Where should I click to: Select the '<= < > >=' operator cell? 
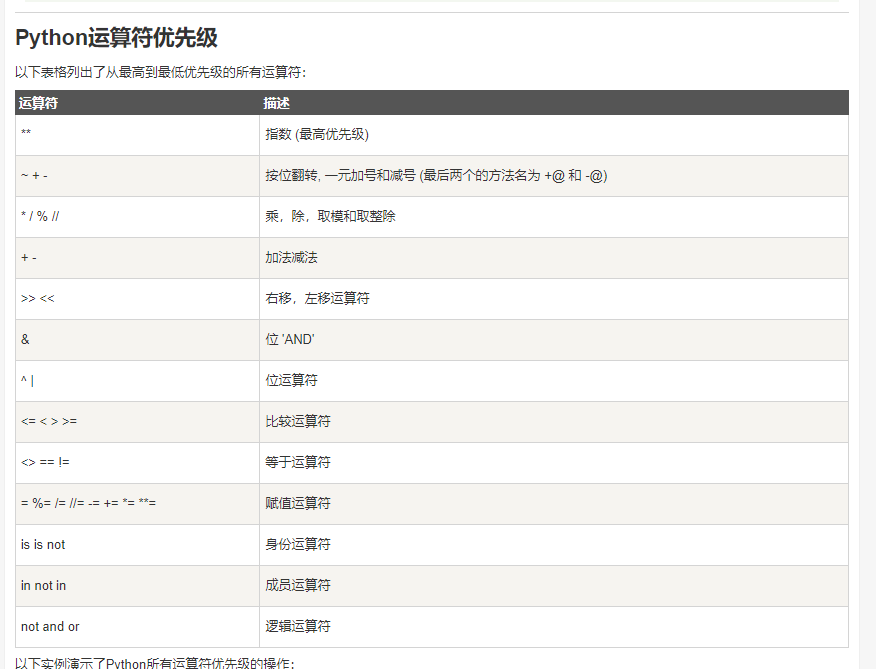(x=137, y=422)
